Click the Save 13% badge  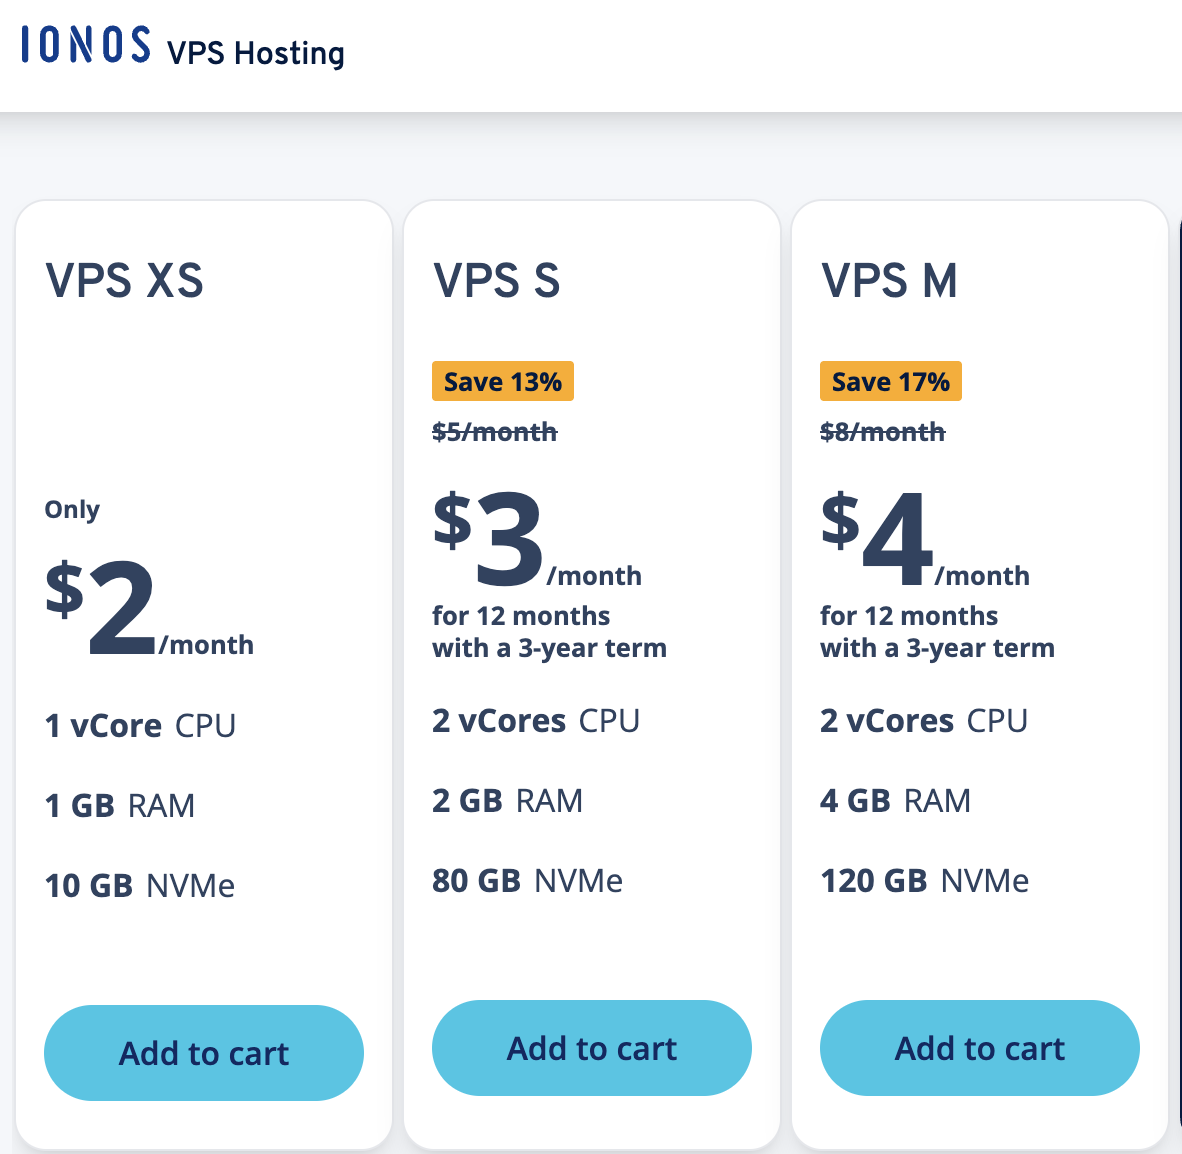pos(503,381)
